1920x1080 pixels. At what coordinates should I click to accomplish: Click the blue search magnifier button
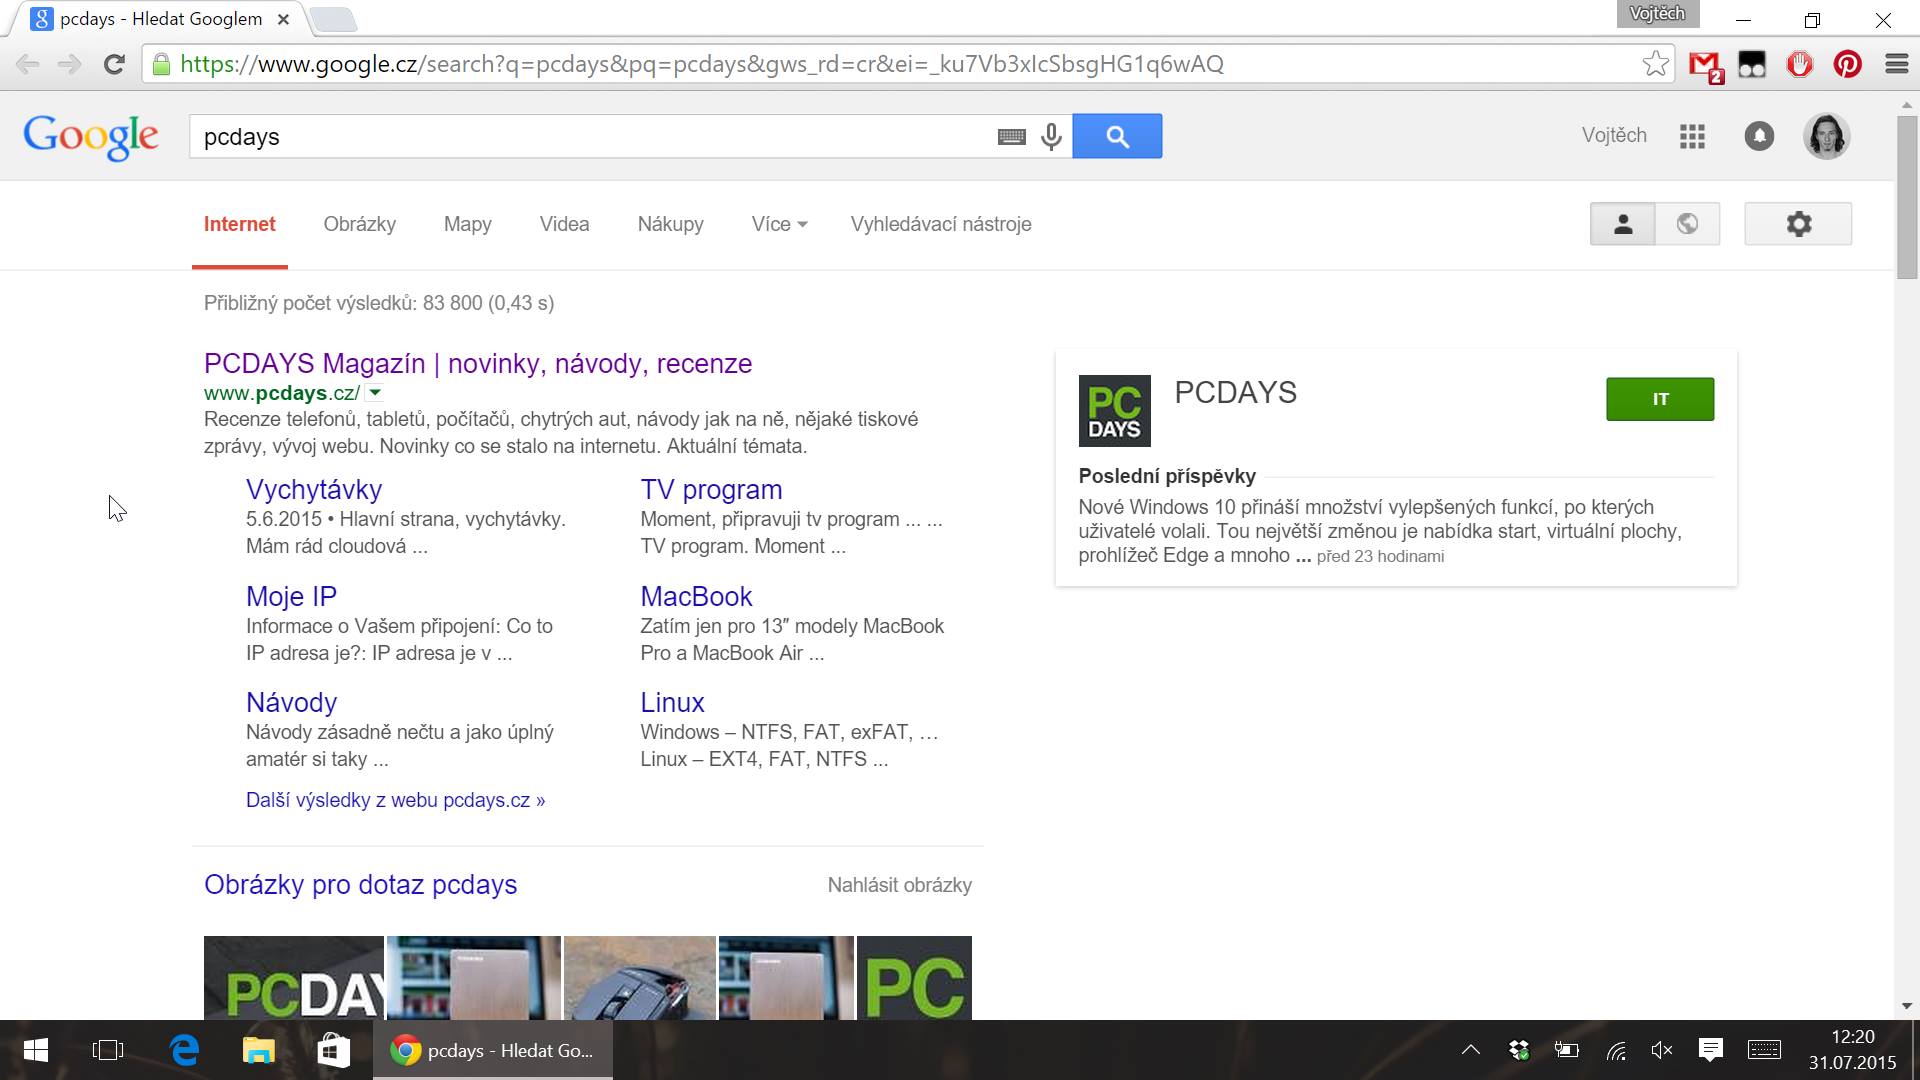tap(1117, 136)
